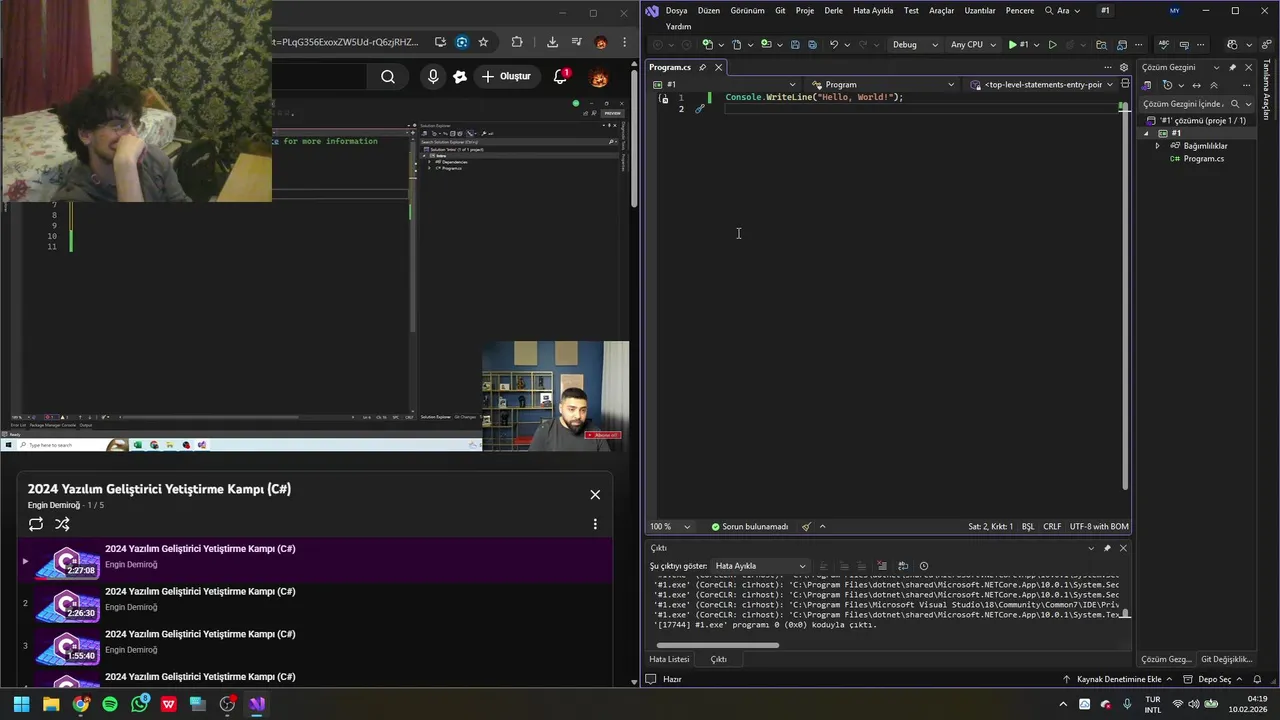
Task: Open the Debug configuration dropdown
Action: click(x=915, y=45)
